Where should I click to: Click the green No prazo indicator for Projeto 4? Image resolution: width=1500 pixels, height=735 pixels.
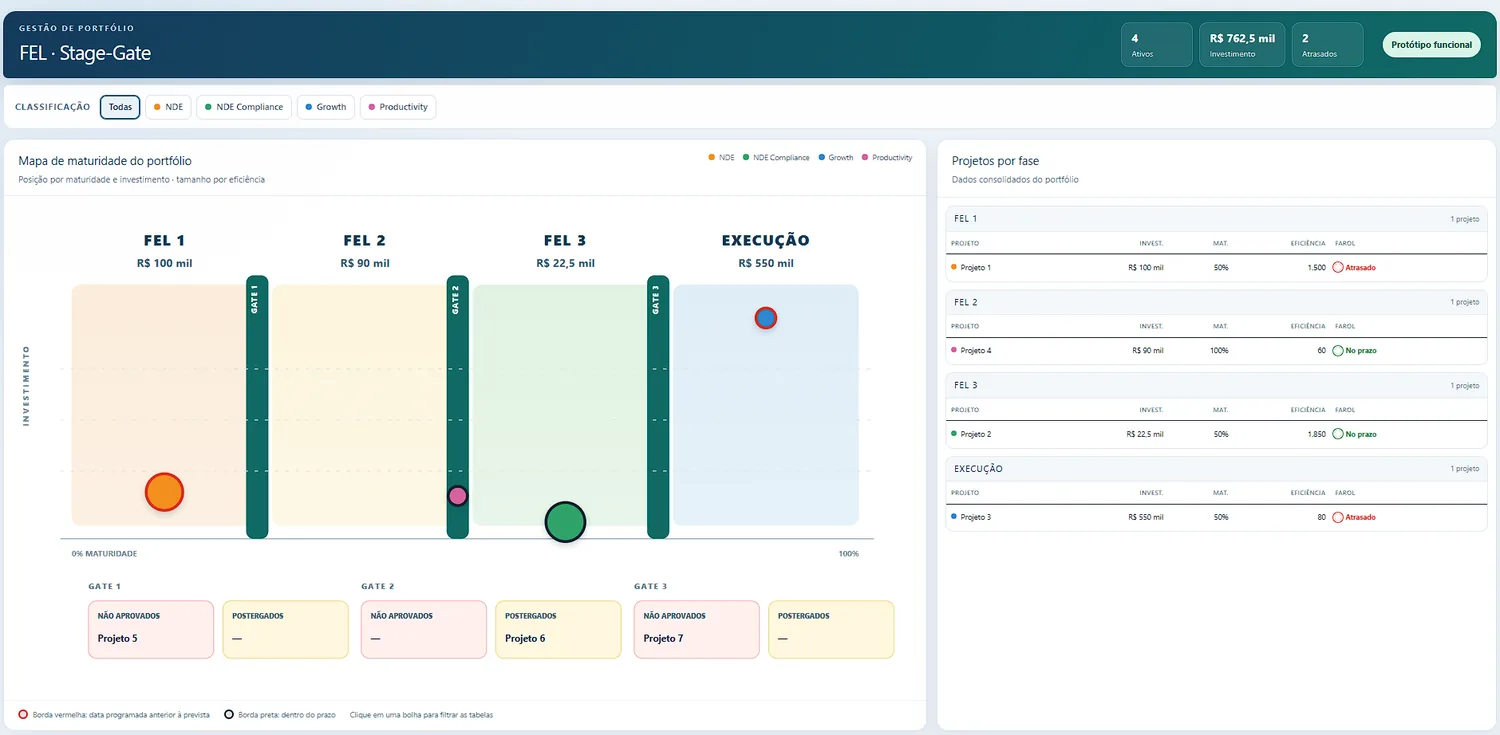pyautogui.click(x=1355, y=351)
